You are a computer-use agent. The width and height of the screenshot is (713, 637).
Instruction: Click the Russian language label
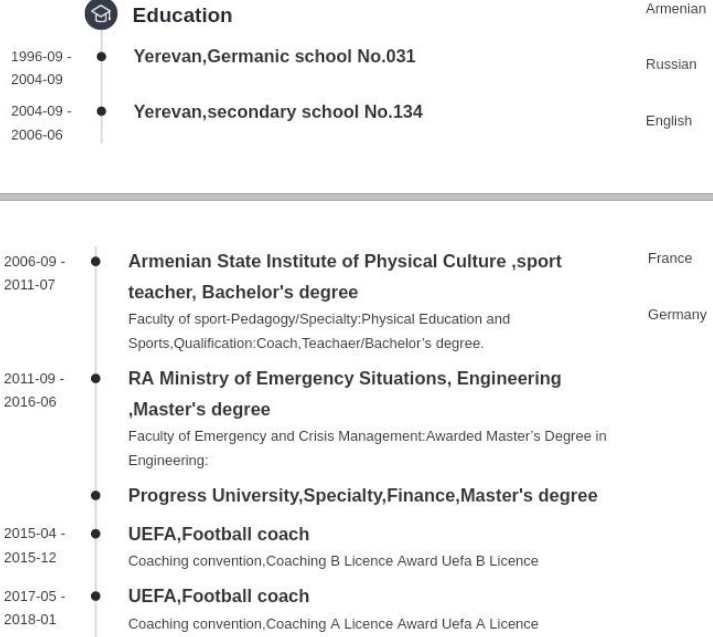click(x=671, y=64)
